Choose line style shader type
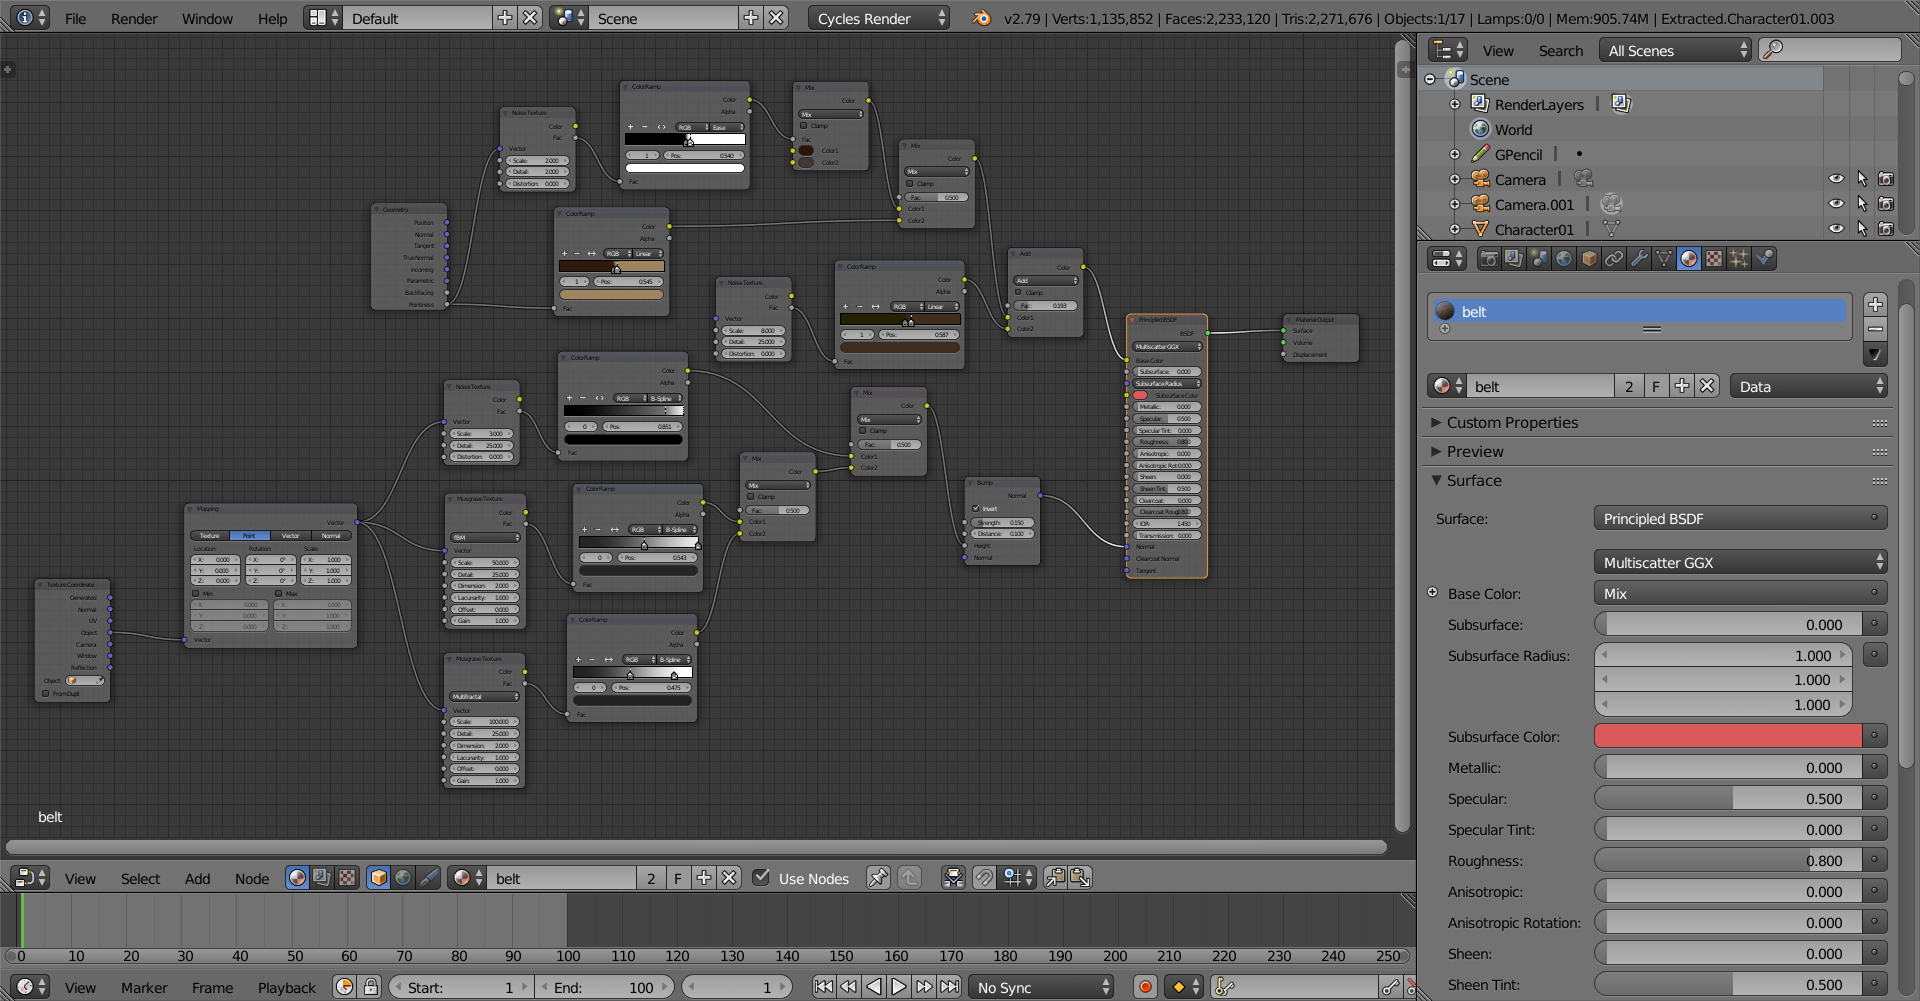 coord(429,878)
